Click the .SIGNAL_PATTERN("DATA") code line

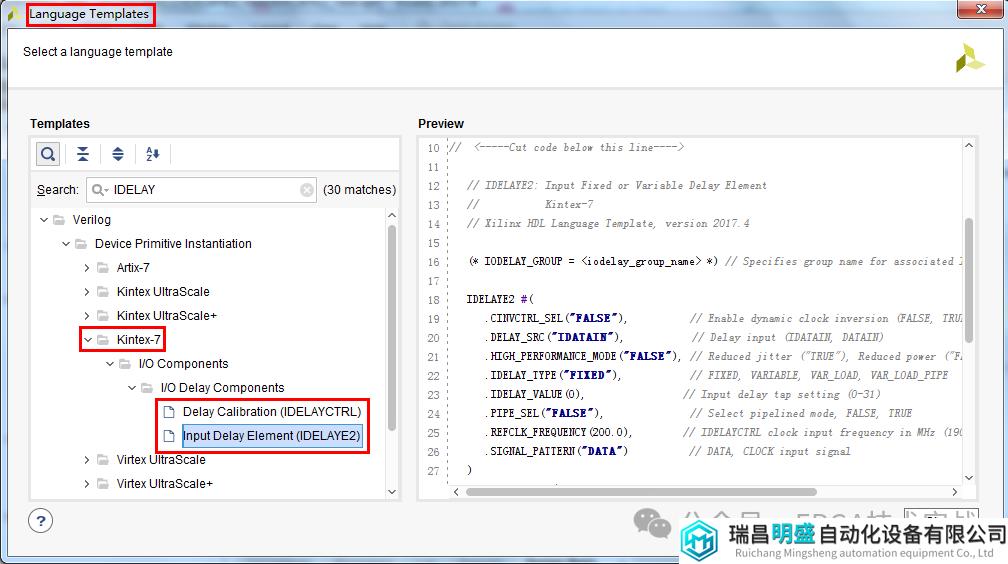pyautogui.click(x=555, y=451)
